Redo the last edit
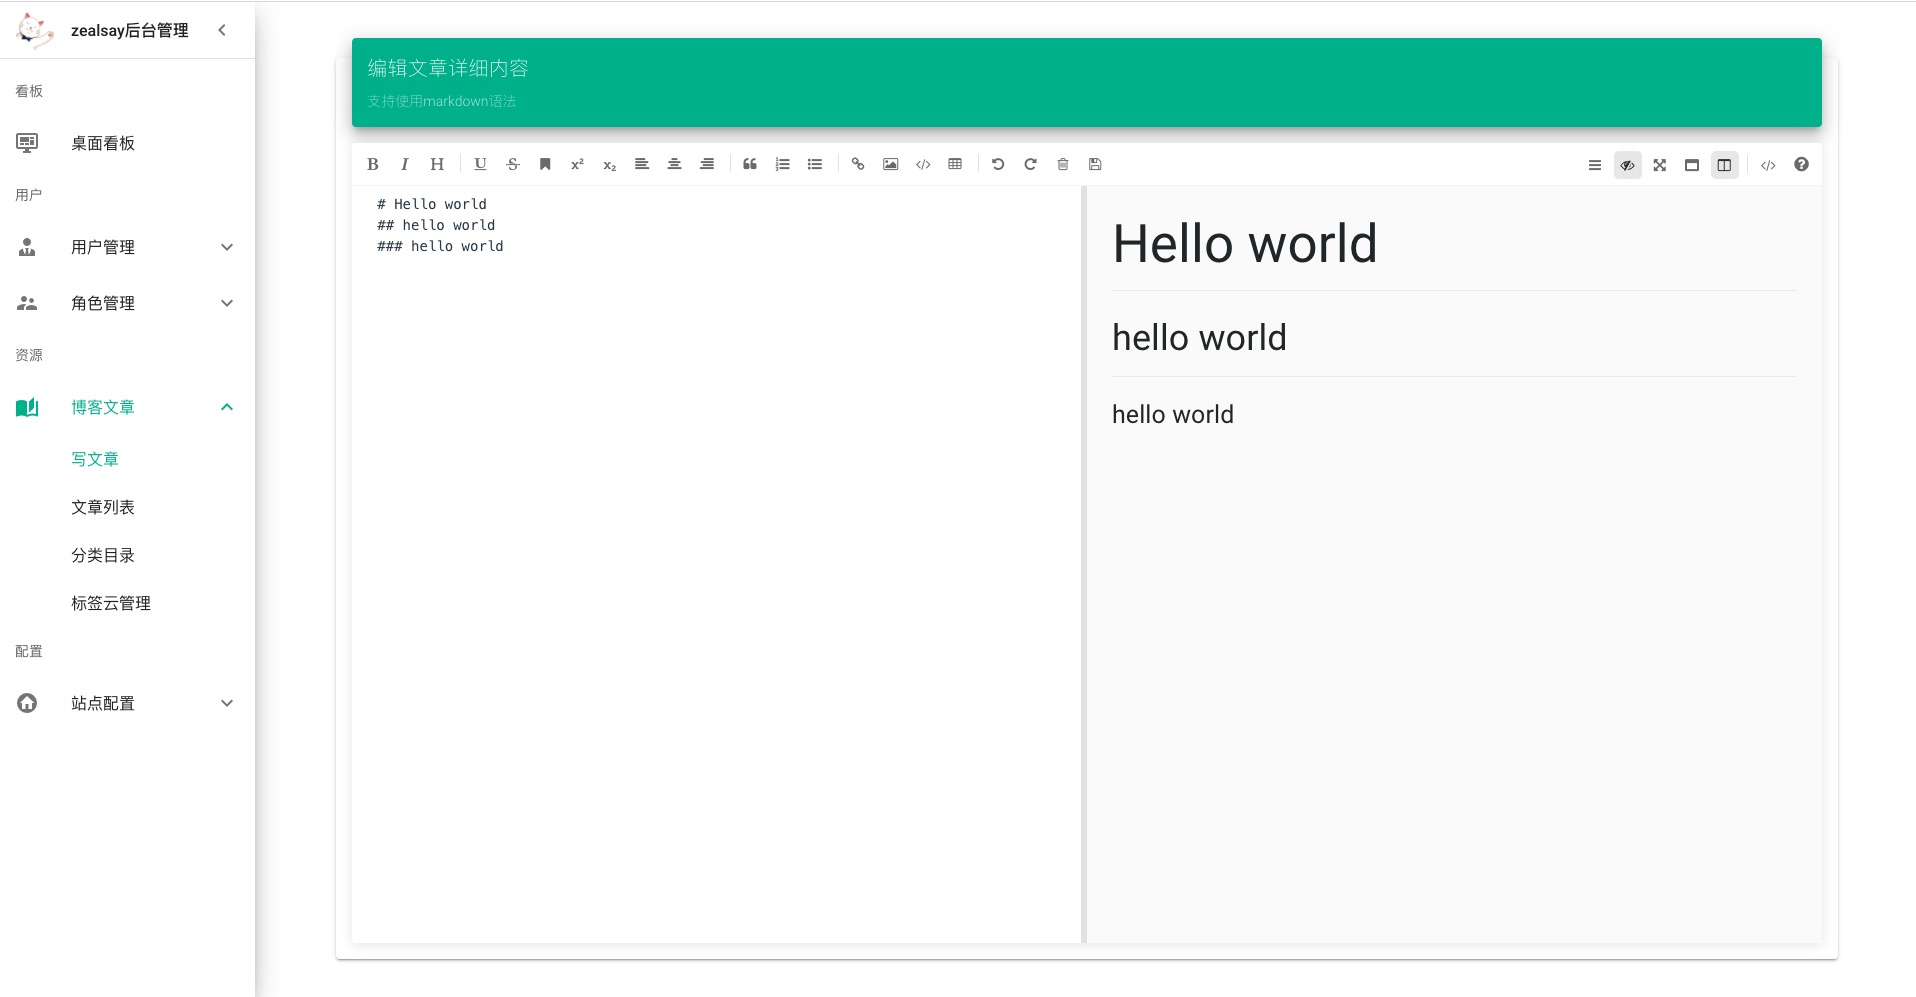This screenshot has height=997, width=1916. point(1030,164)
